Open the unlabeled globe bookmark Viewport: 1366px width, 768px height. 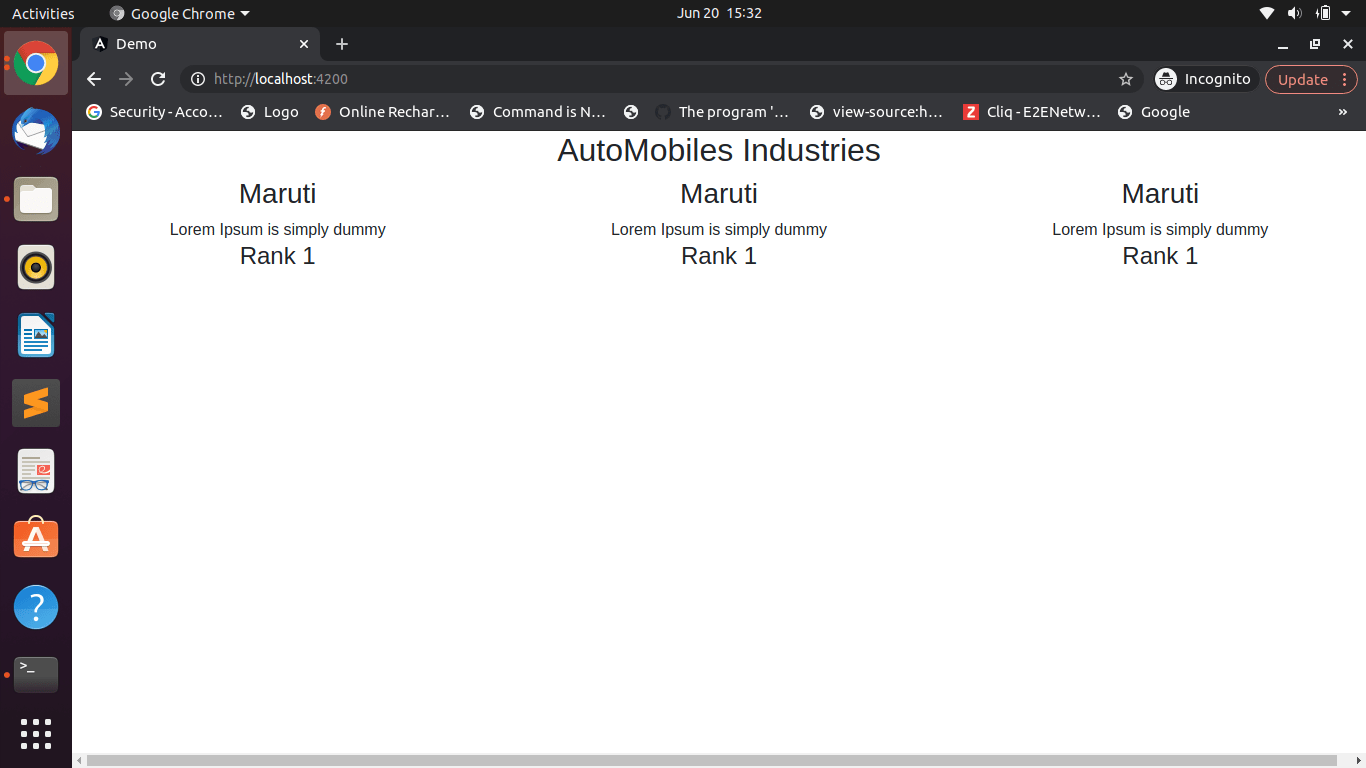tap(631, 112)
